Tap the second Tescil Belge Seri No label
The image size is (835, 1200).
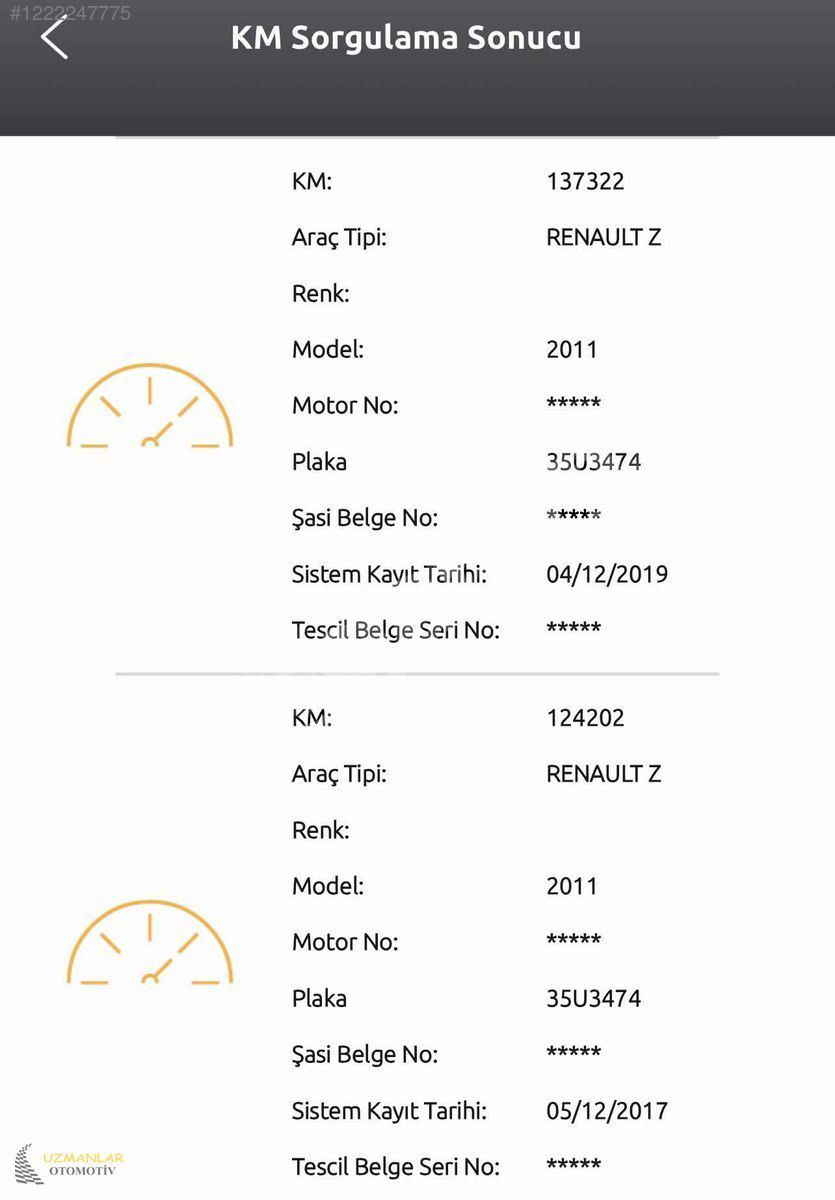tap(396, 1167)
